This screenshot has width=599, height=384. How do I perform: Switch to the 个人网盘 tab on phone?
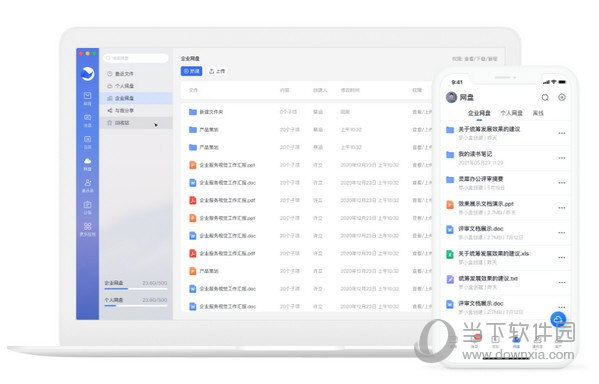(x=511, y=113)
